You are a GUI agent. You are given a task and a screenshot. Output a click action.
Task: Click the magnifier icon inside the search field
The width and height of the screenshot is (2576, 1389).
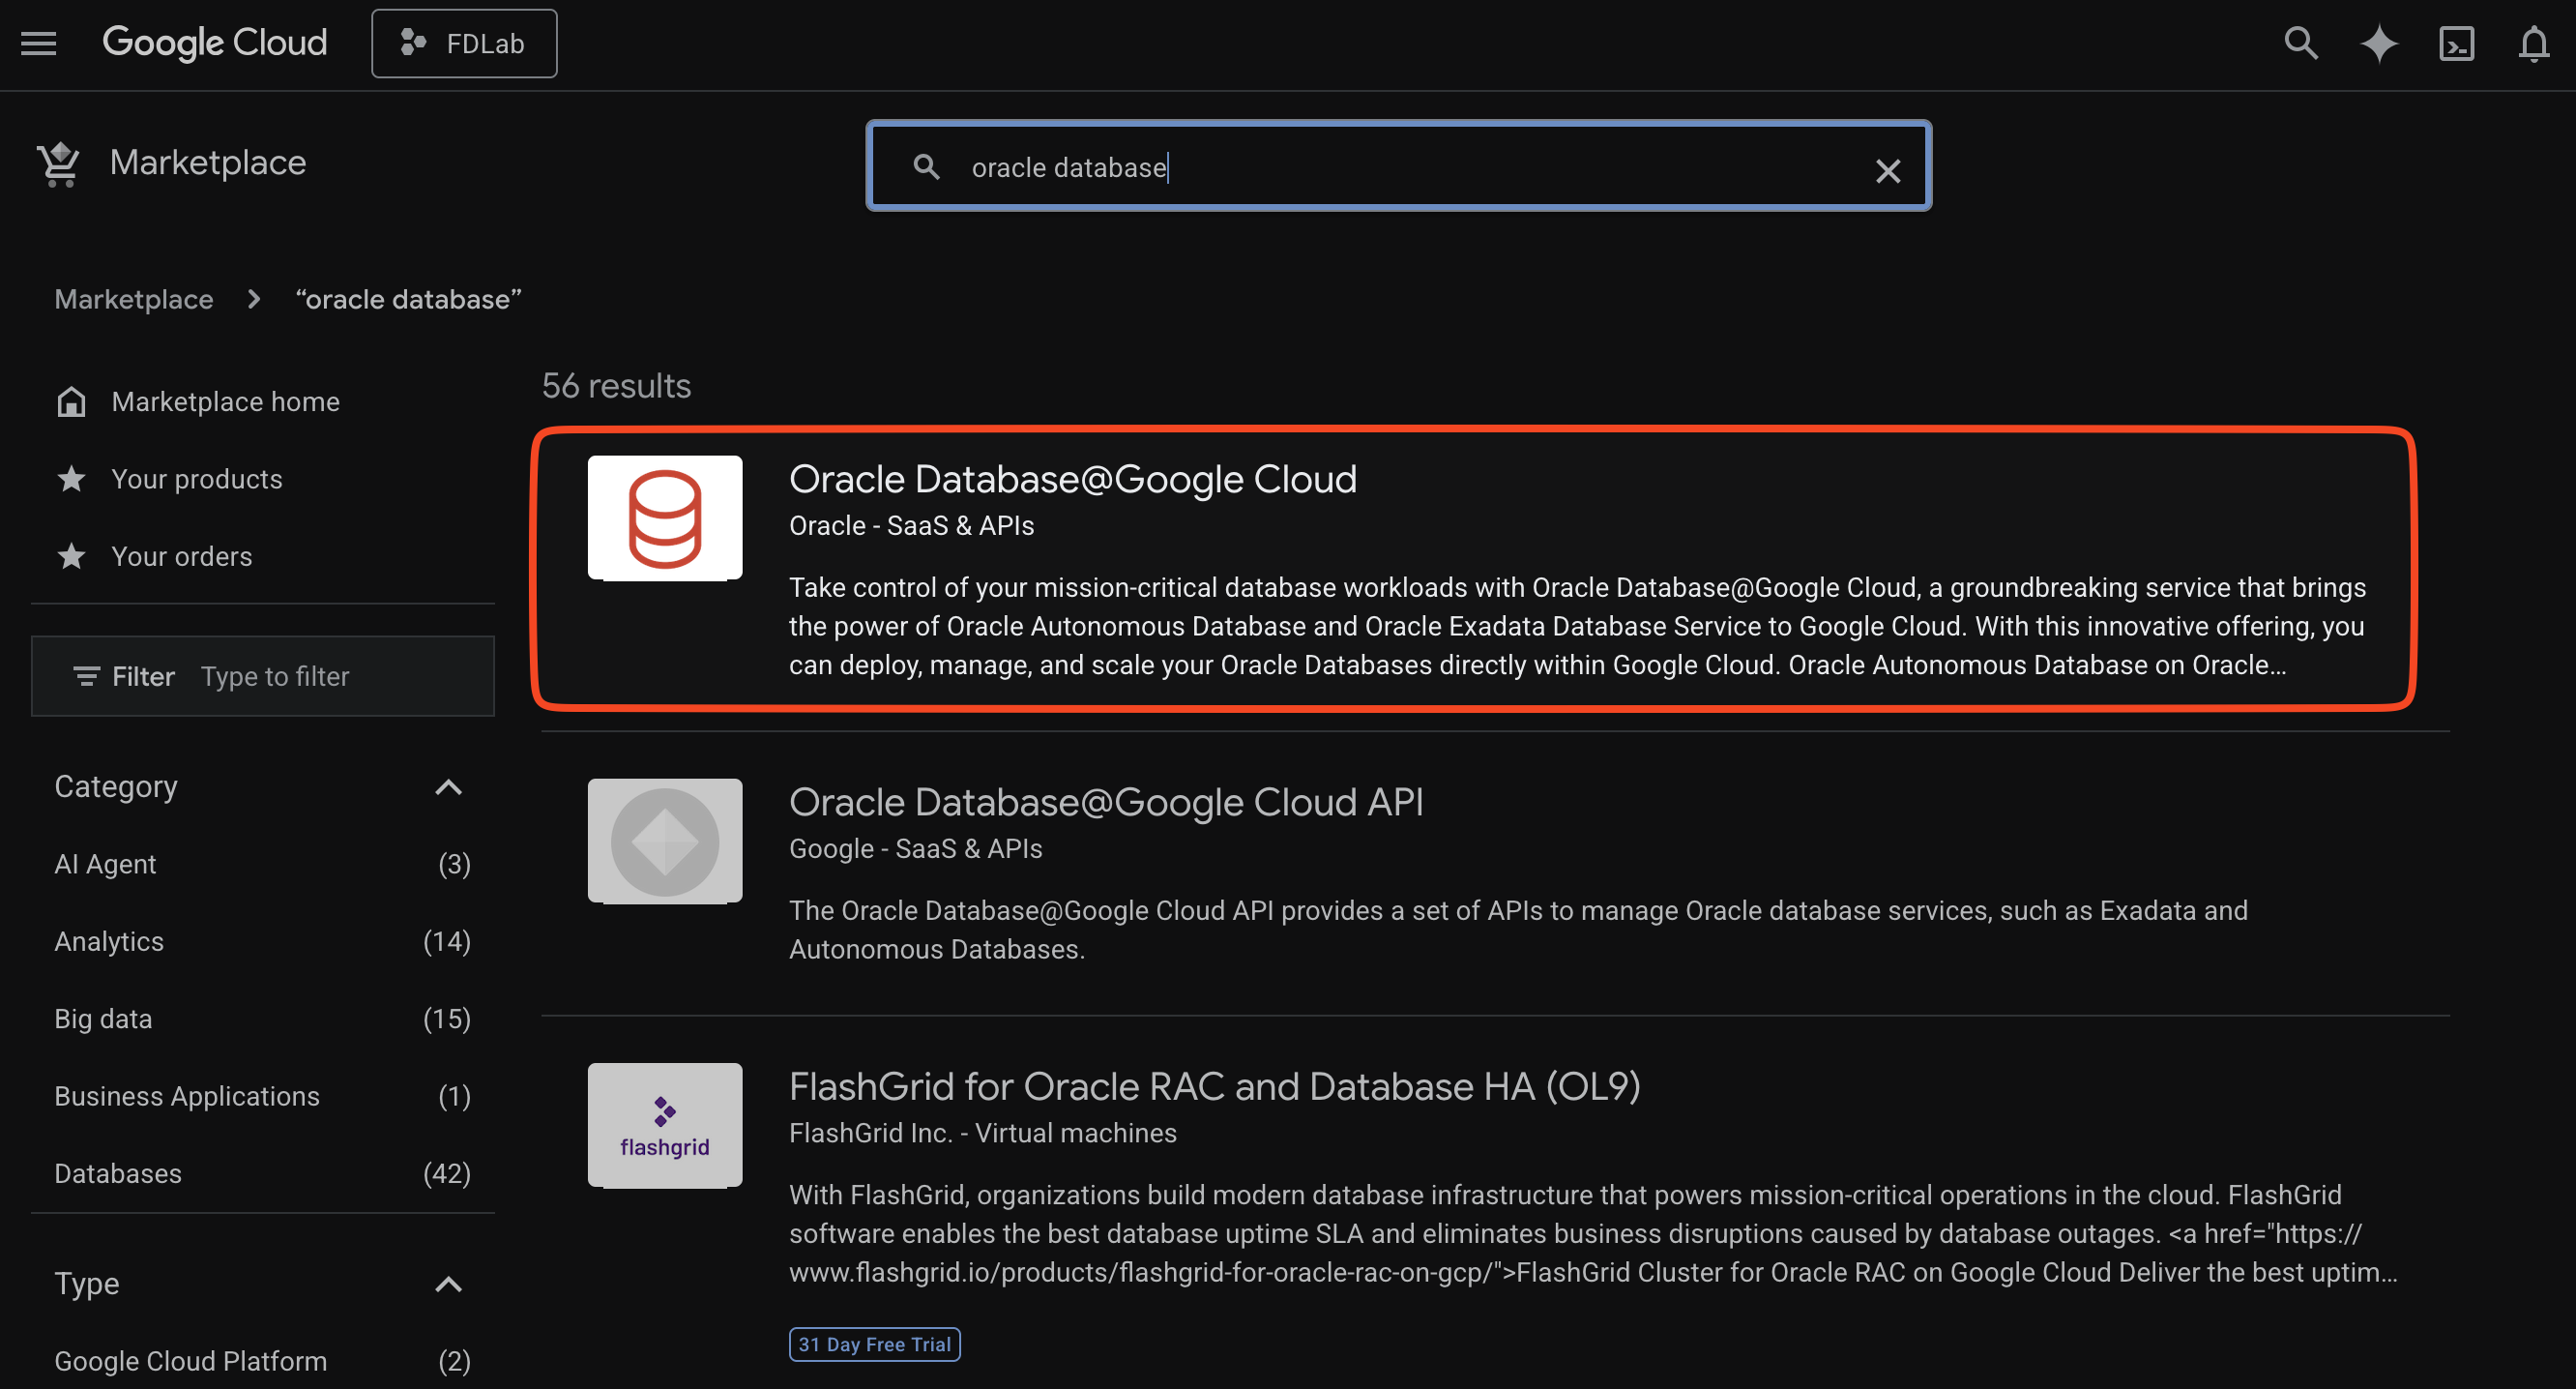click(x=926, y=167)
